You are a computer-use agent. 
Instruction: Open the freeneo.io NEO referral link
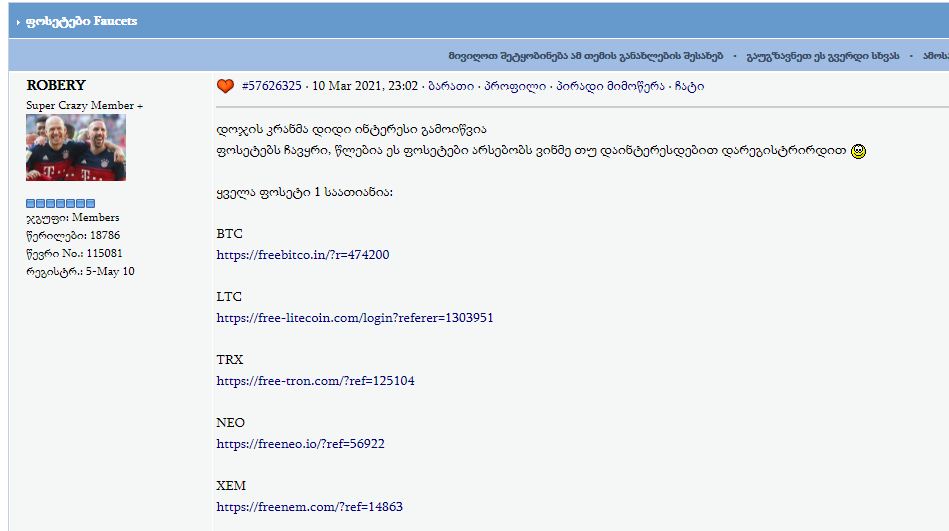pos(300,444)
